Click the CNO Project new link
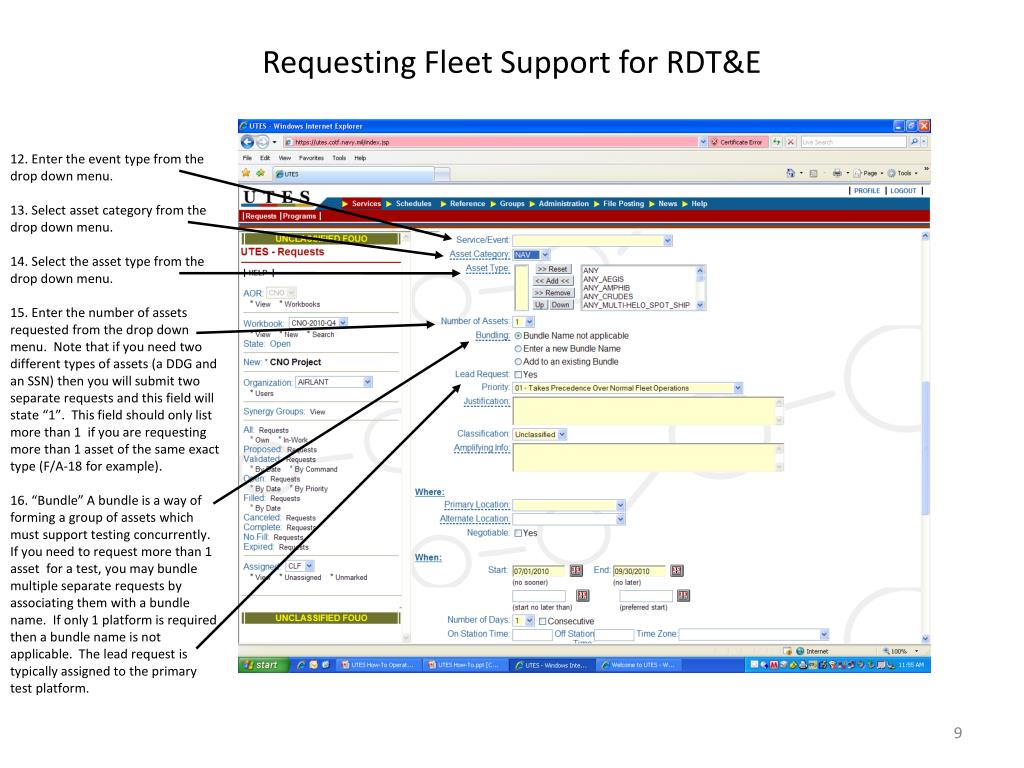Screen dimensions: 1024x768 295,362
